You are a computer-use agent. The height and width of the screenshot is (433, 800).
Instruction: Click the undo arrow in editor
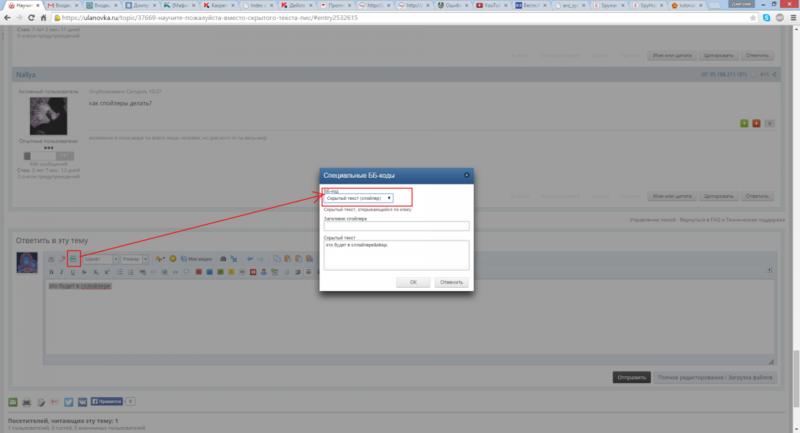(250, 259)
